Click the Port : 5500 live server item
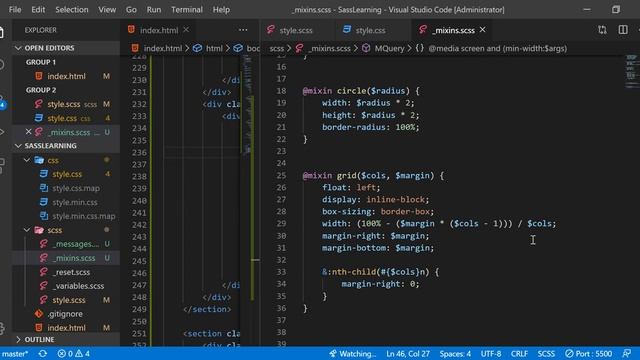The width and height of the screenshot is (640, 360). tap(588, 354)
